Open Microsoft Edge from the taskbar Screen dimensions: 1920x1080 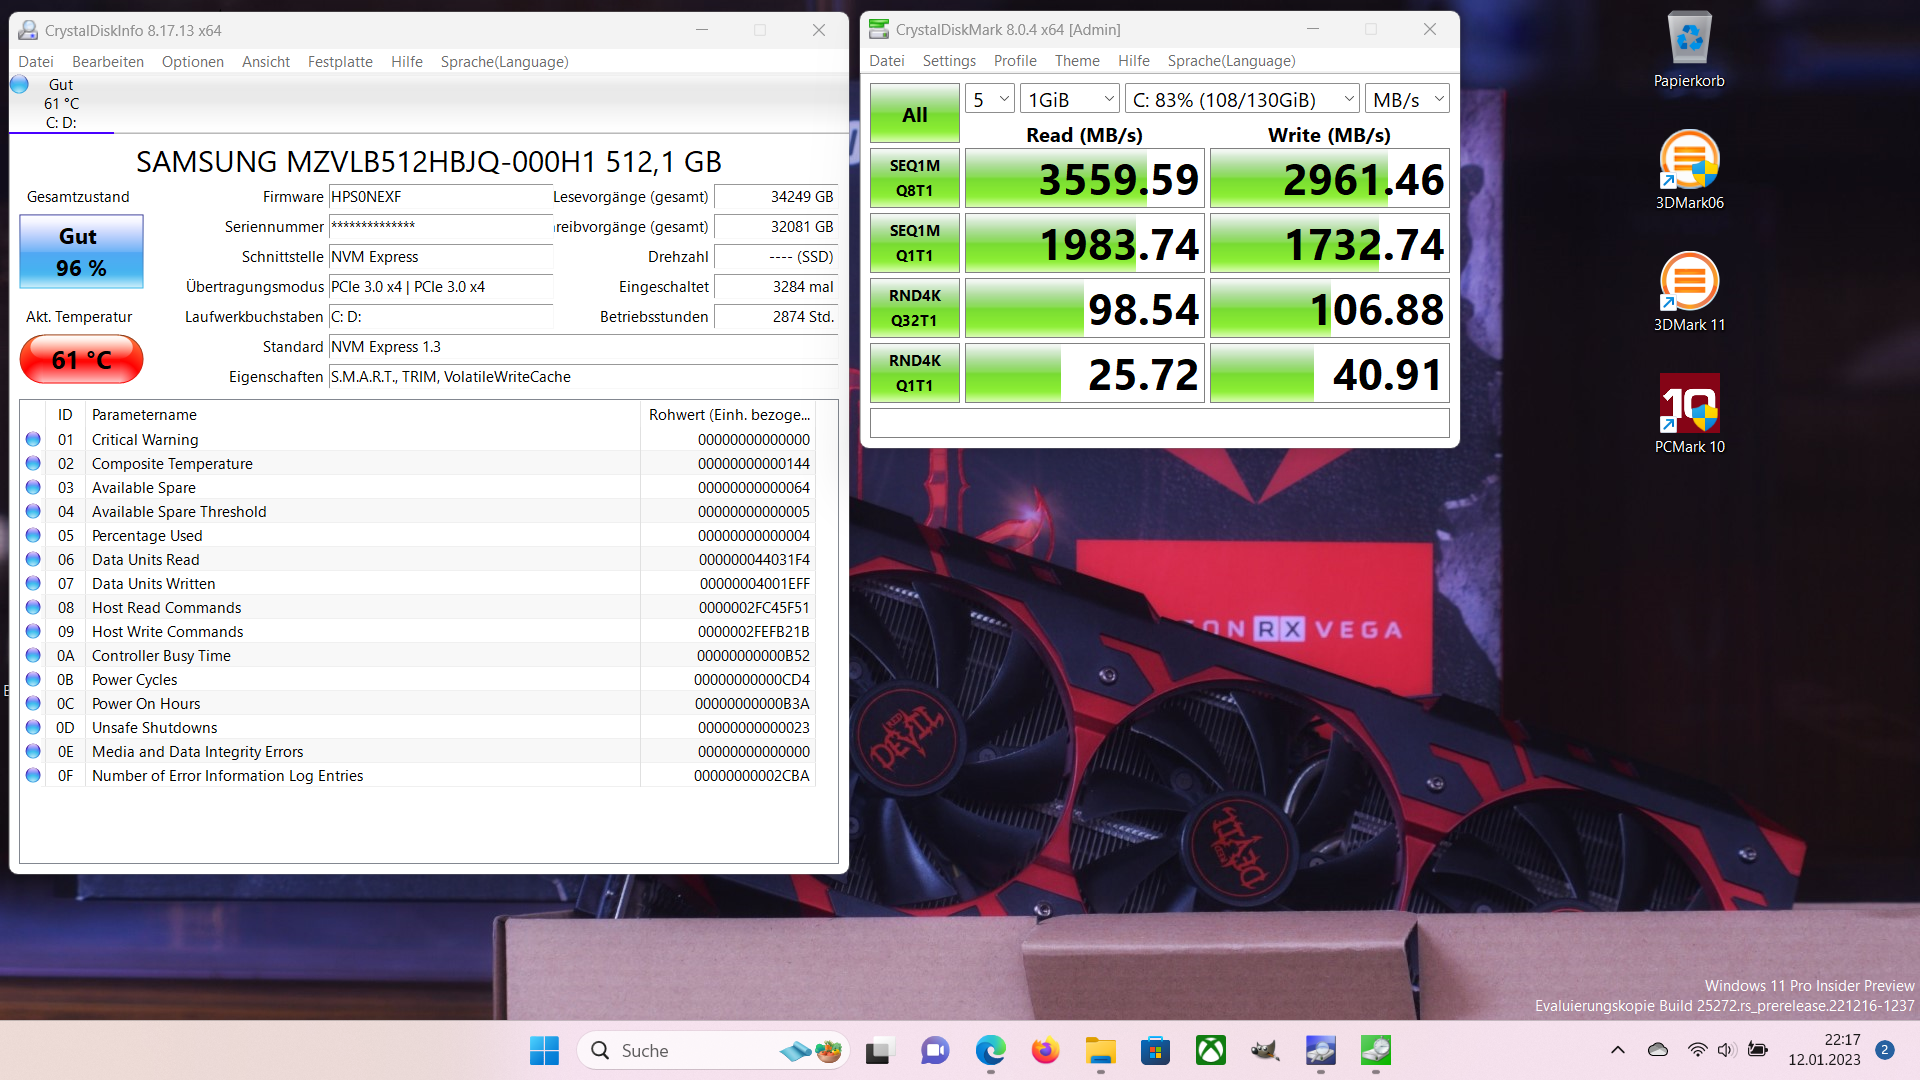click(x=990, y=1050)
